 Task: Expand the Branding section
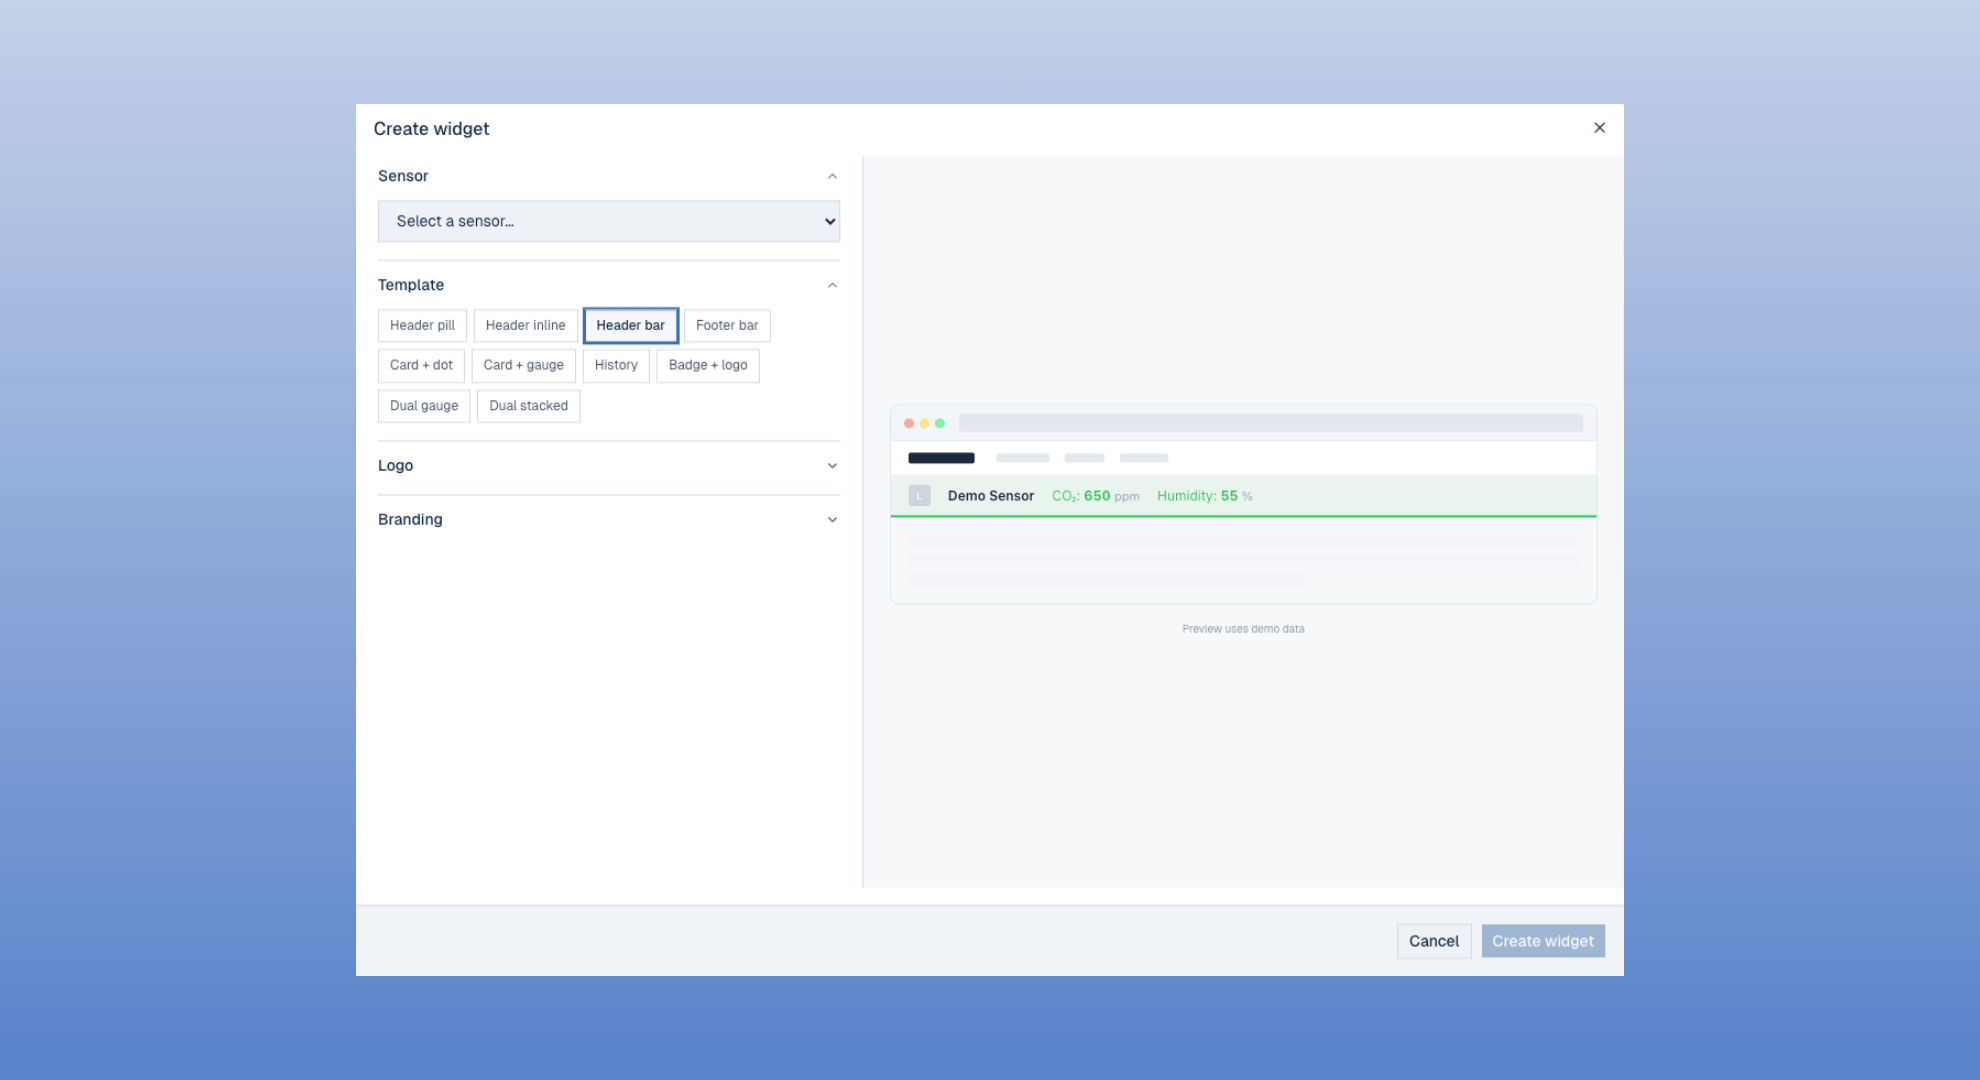832,520
